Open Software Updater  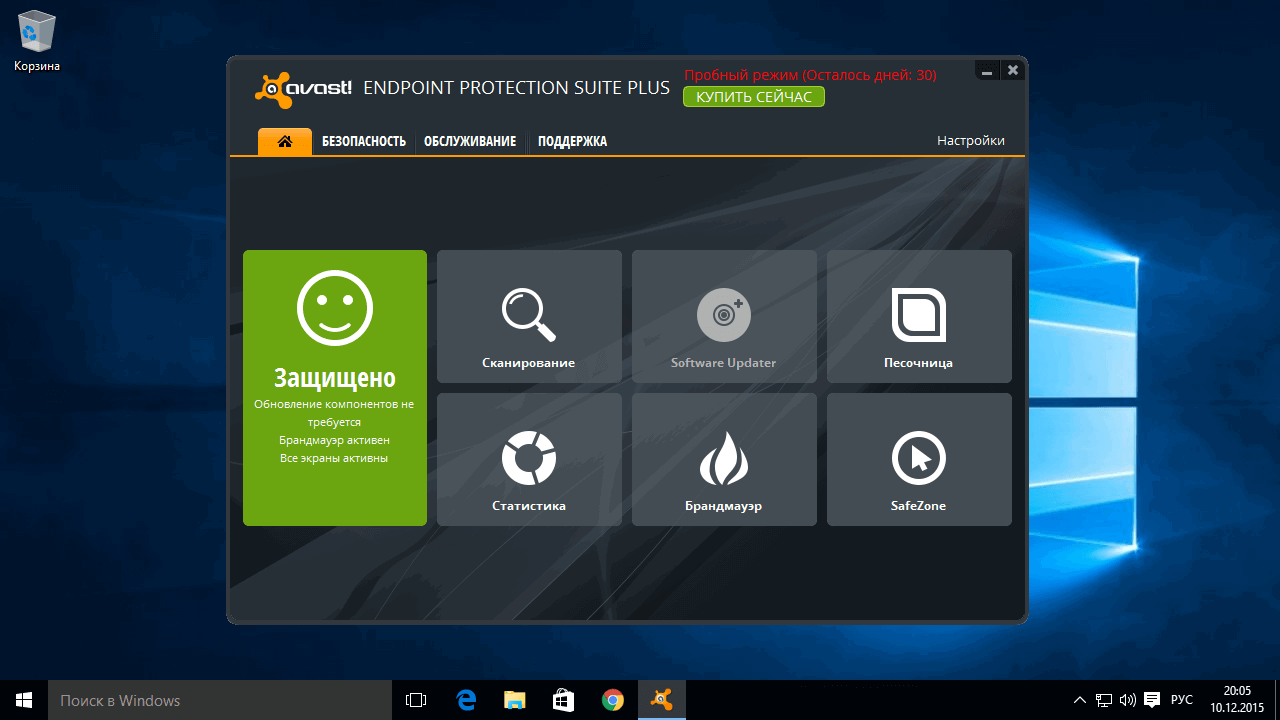(723, 316)
